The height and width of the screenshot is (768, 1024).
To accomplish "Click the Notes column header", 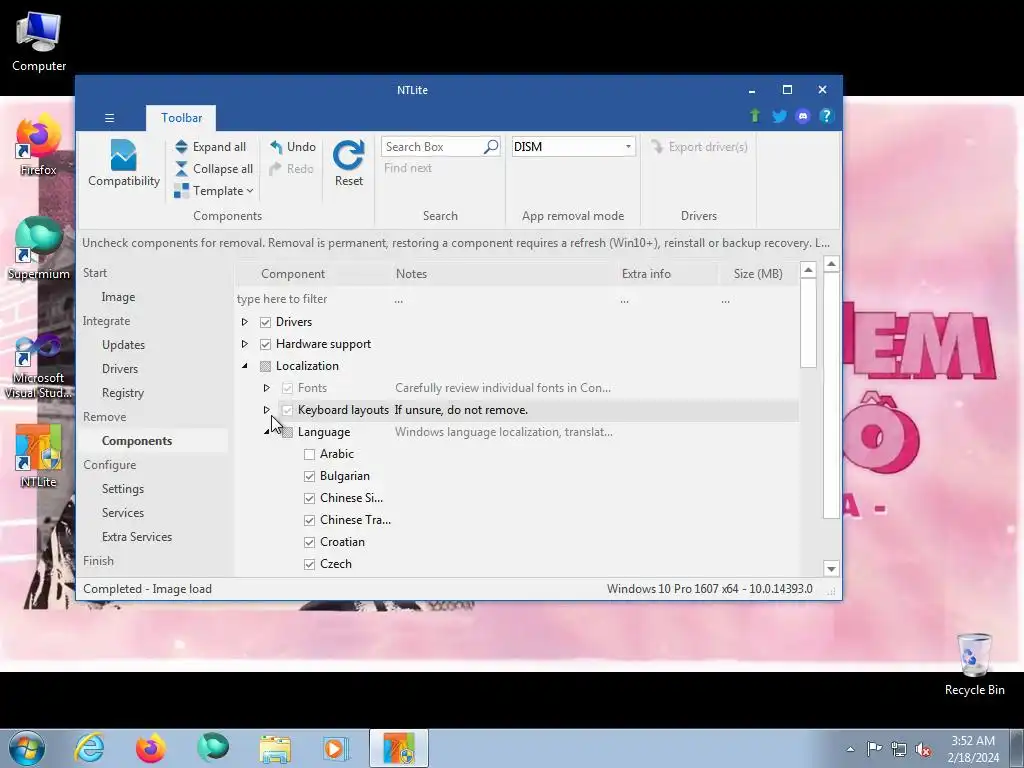I will [x=503, y=274].
